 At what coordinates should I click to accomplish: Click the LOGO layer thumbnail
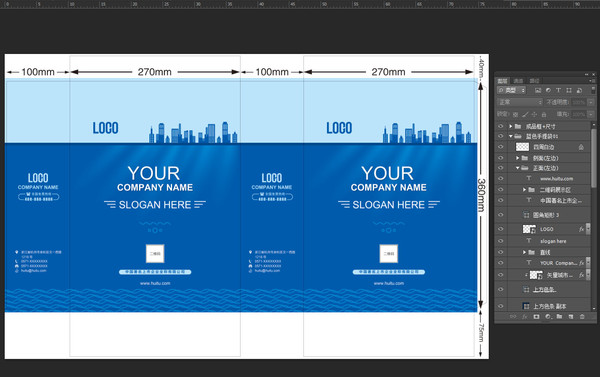(529, 229)
